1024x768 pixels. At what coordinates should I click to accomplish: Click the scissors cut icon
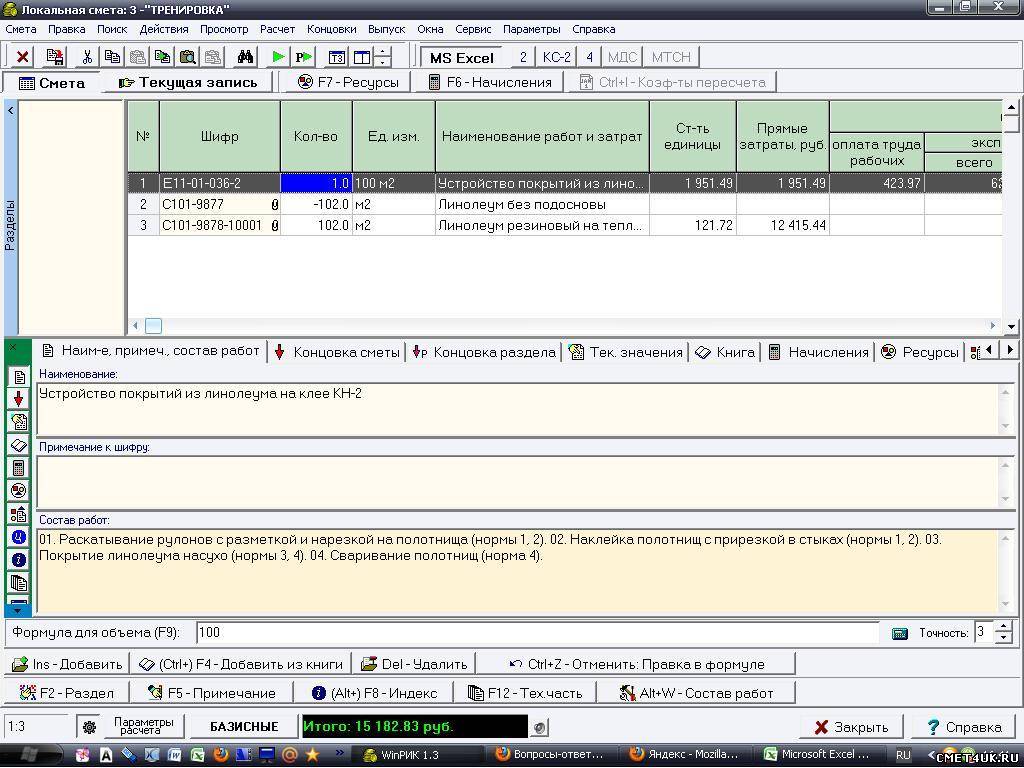87,57
